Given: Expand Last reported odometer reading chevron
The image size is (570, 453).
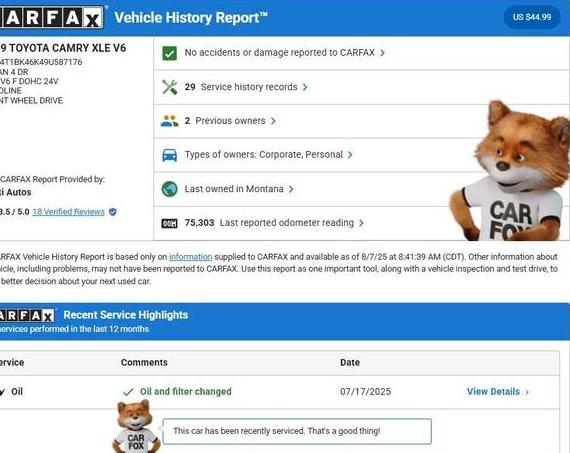Looking at the screenshot, I should 361,223.
